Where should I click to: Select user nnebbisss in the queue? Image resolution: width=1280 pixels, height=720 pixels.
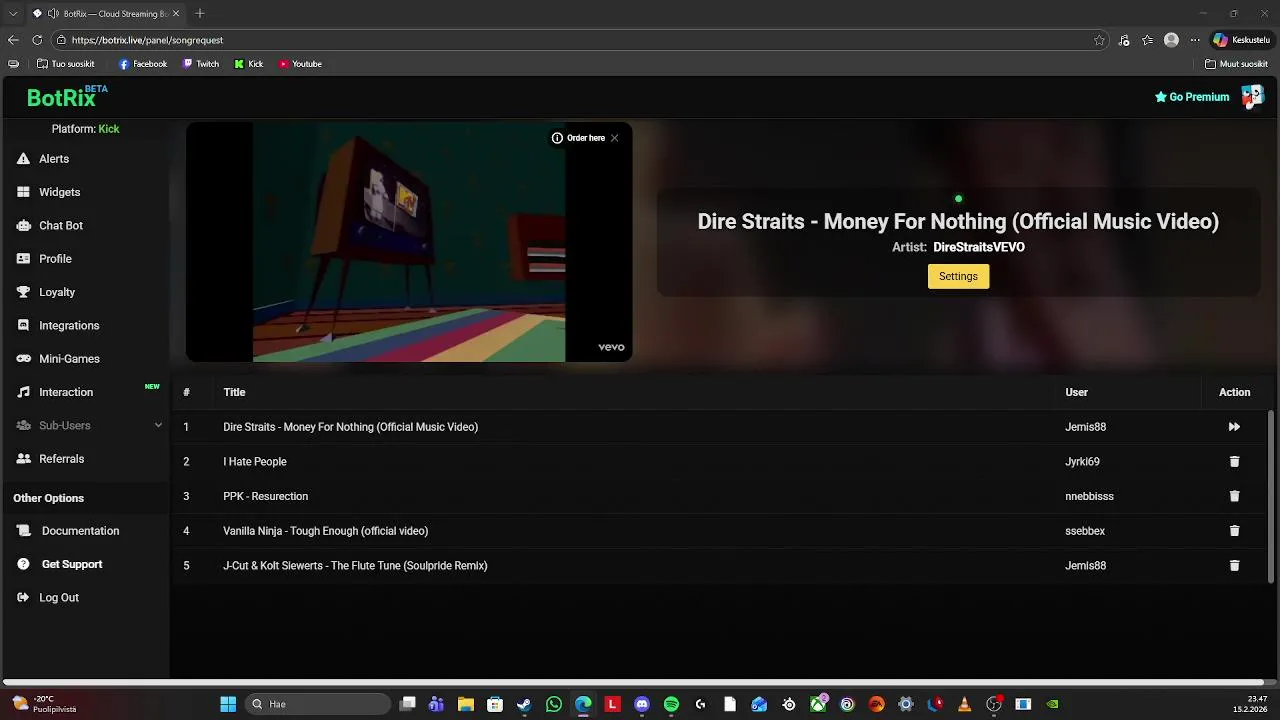(1089, 496)
